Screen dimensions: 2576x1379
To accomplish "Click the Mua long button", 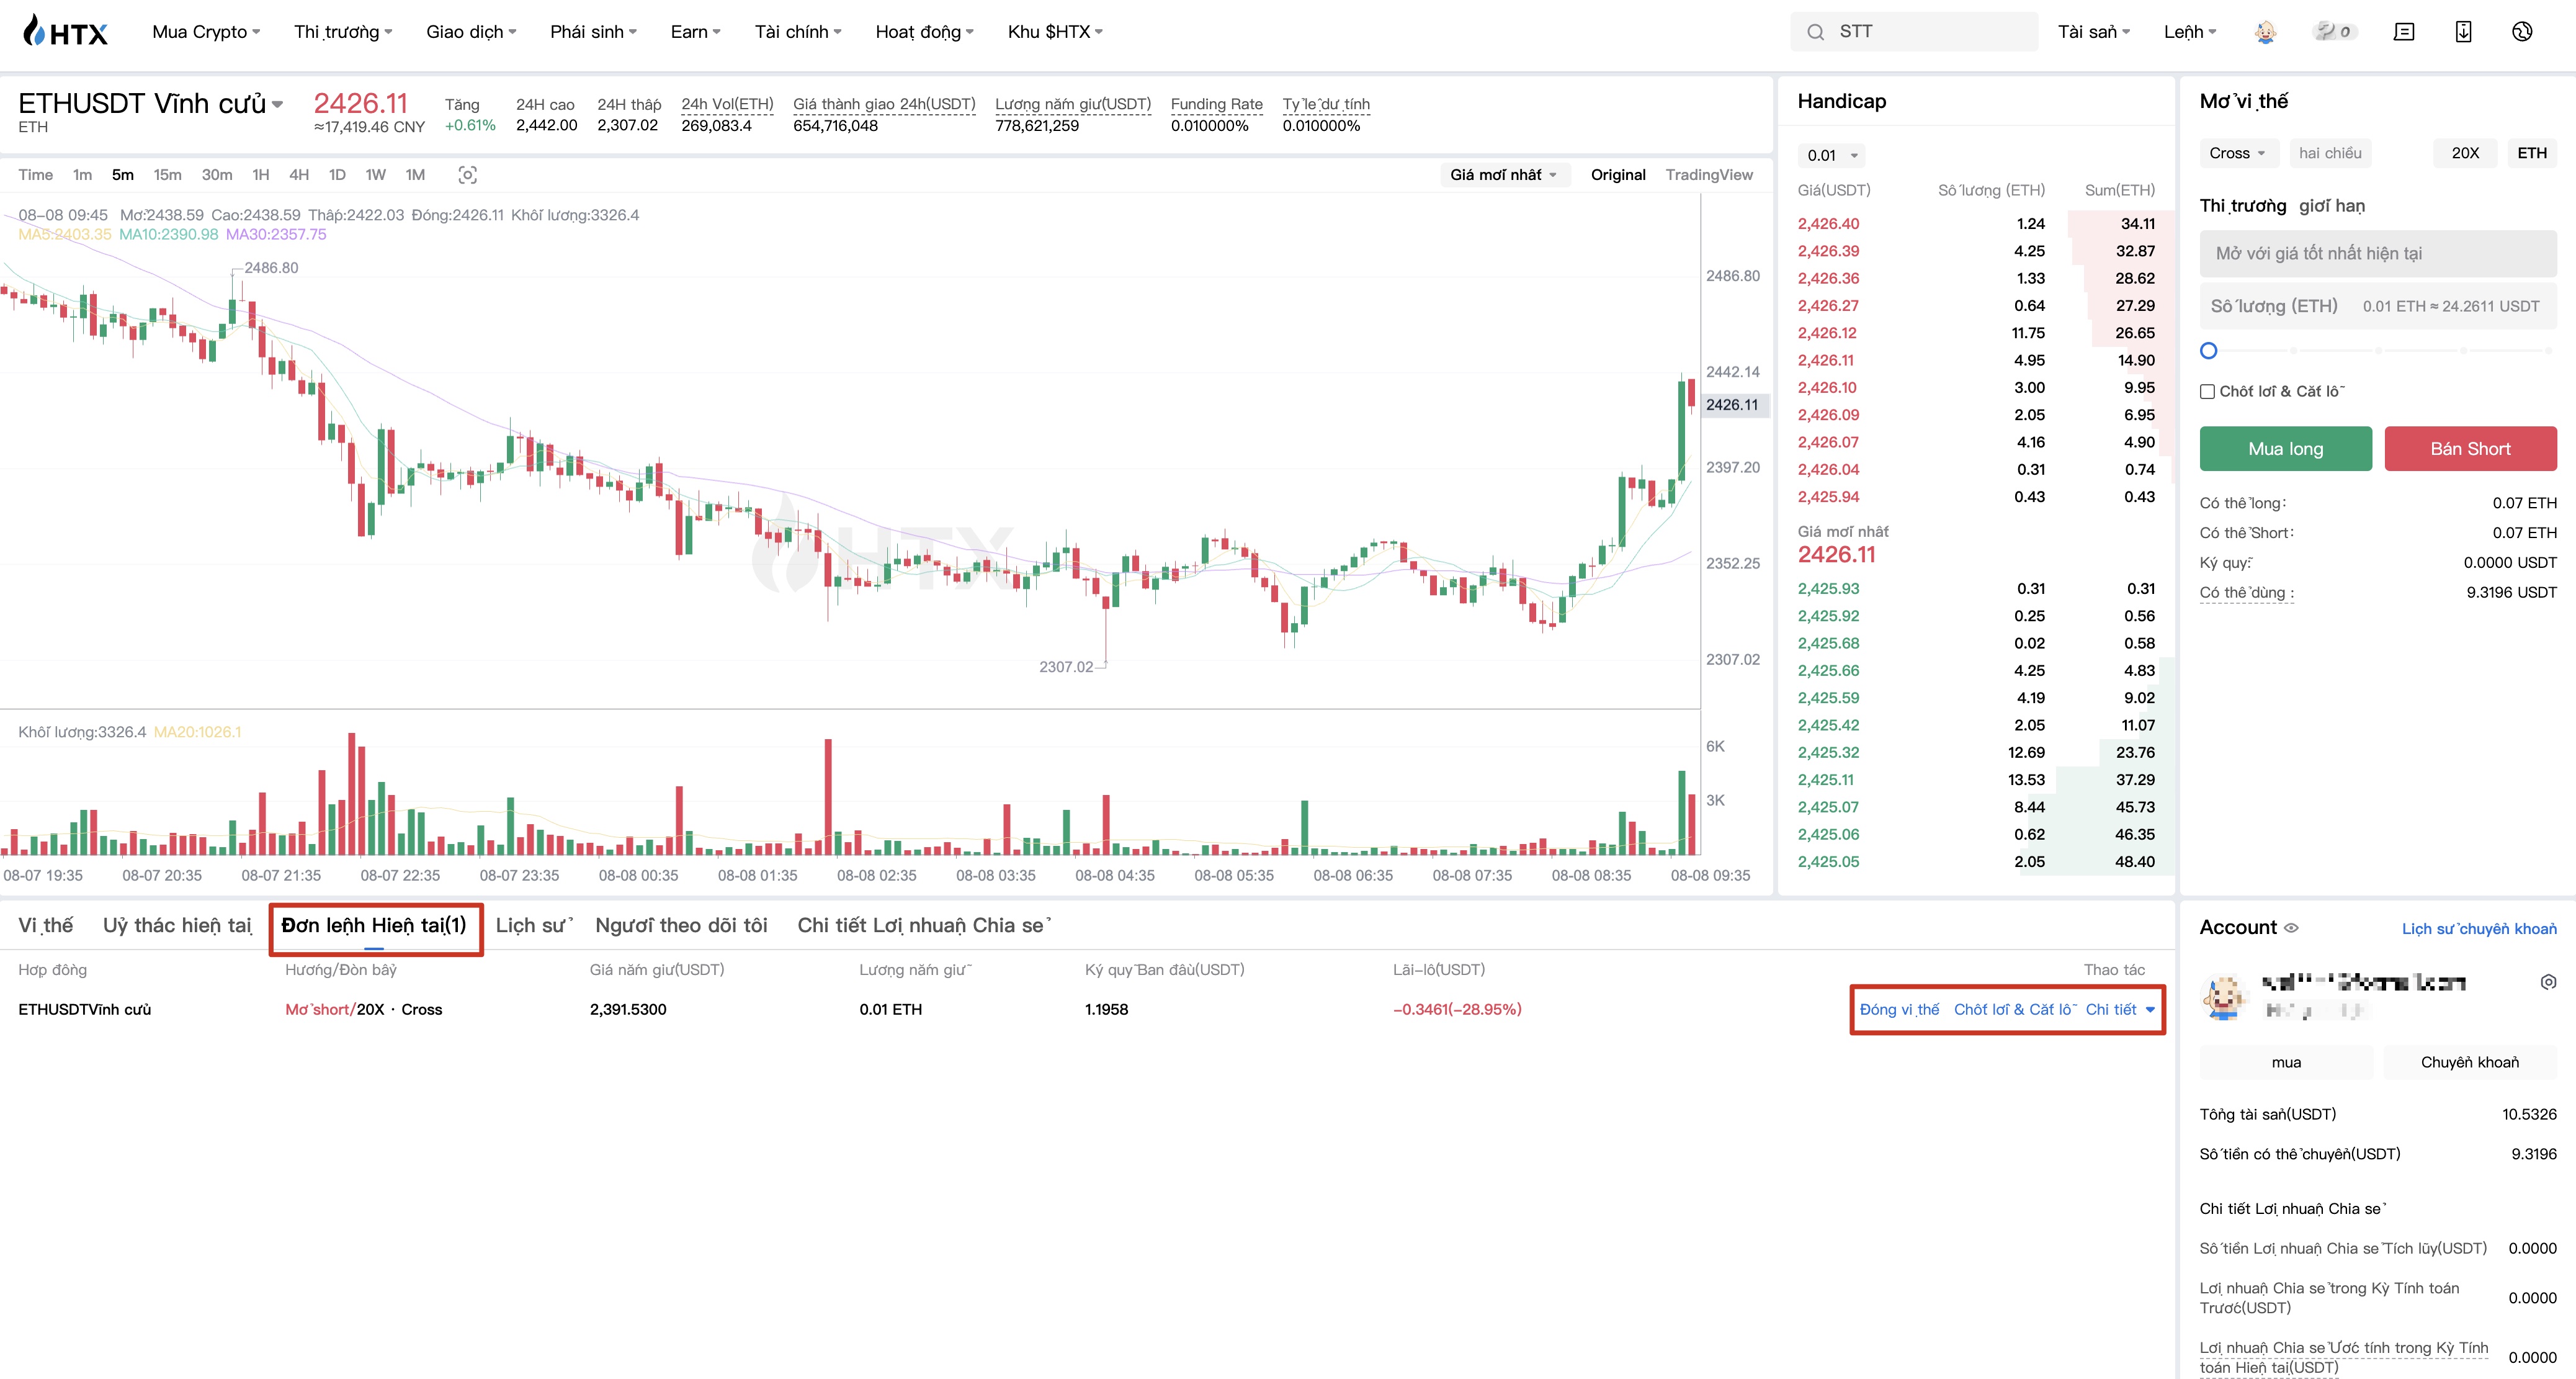I will (x=2286, y=449).
